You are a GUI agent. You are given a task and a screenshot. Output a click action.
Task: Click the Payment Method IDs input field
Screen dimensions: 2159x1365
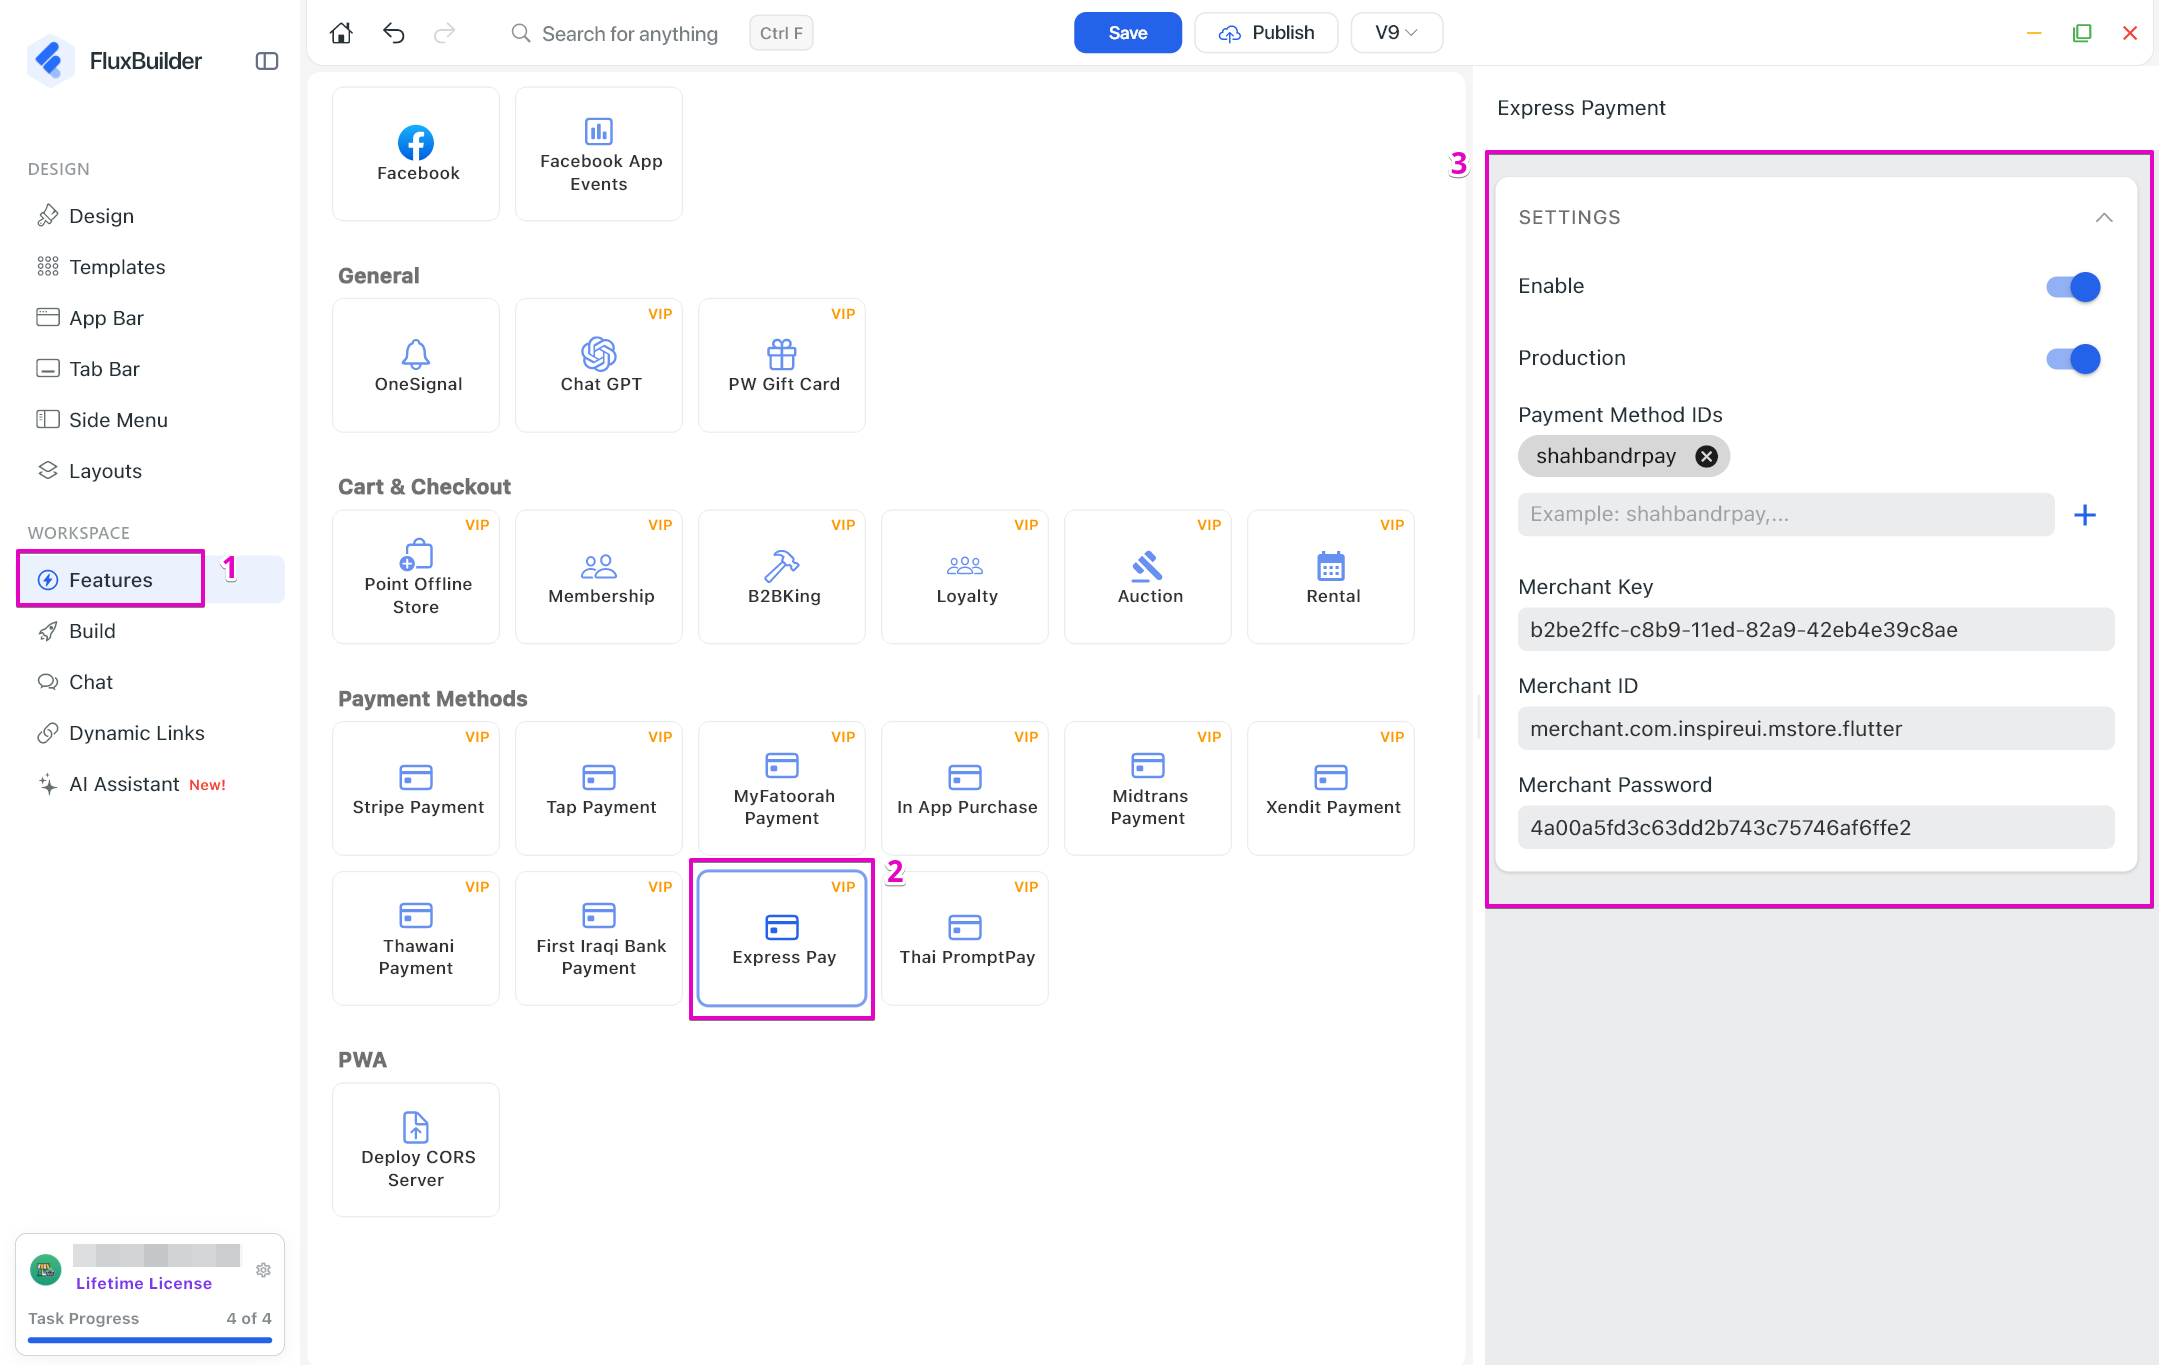coord(1786,515)
